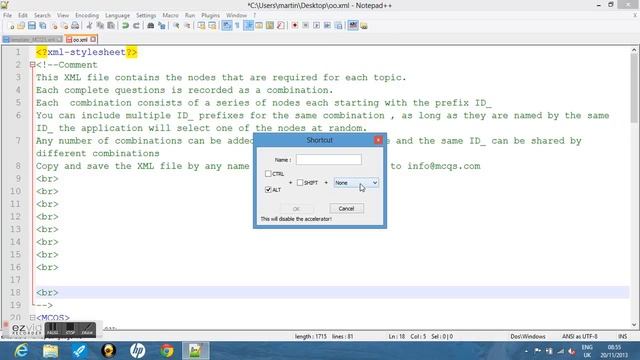Open the HP app from the taskbar
The width and height of the screenshot is (640, 360).
(138, 351)
